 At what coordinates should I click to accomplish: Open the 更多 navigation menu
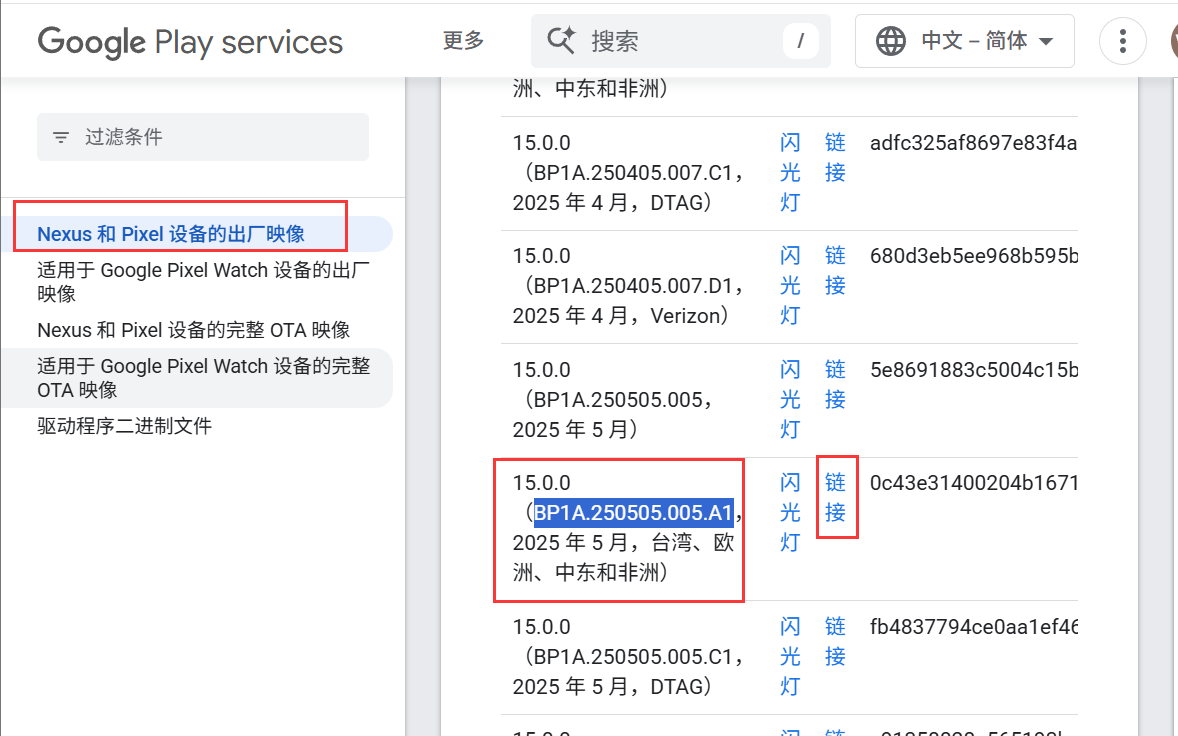pyautogui.click(x=463, y=41)
